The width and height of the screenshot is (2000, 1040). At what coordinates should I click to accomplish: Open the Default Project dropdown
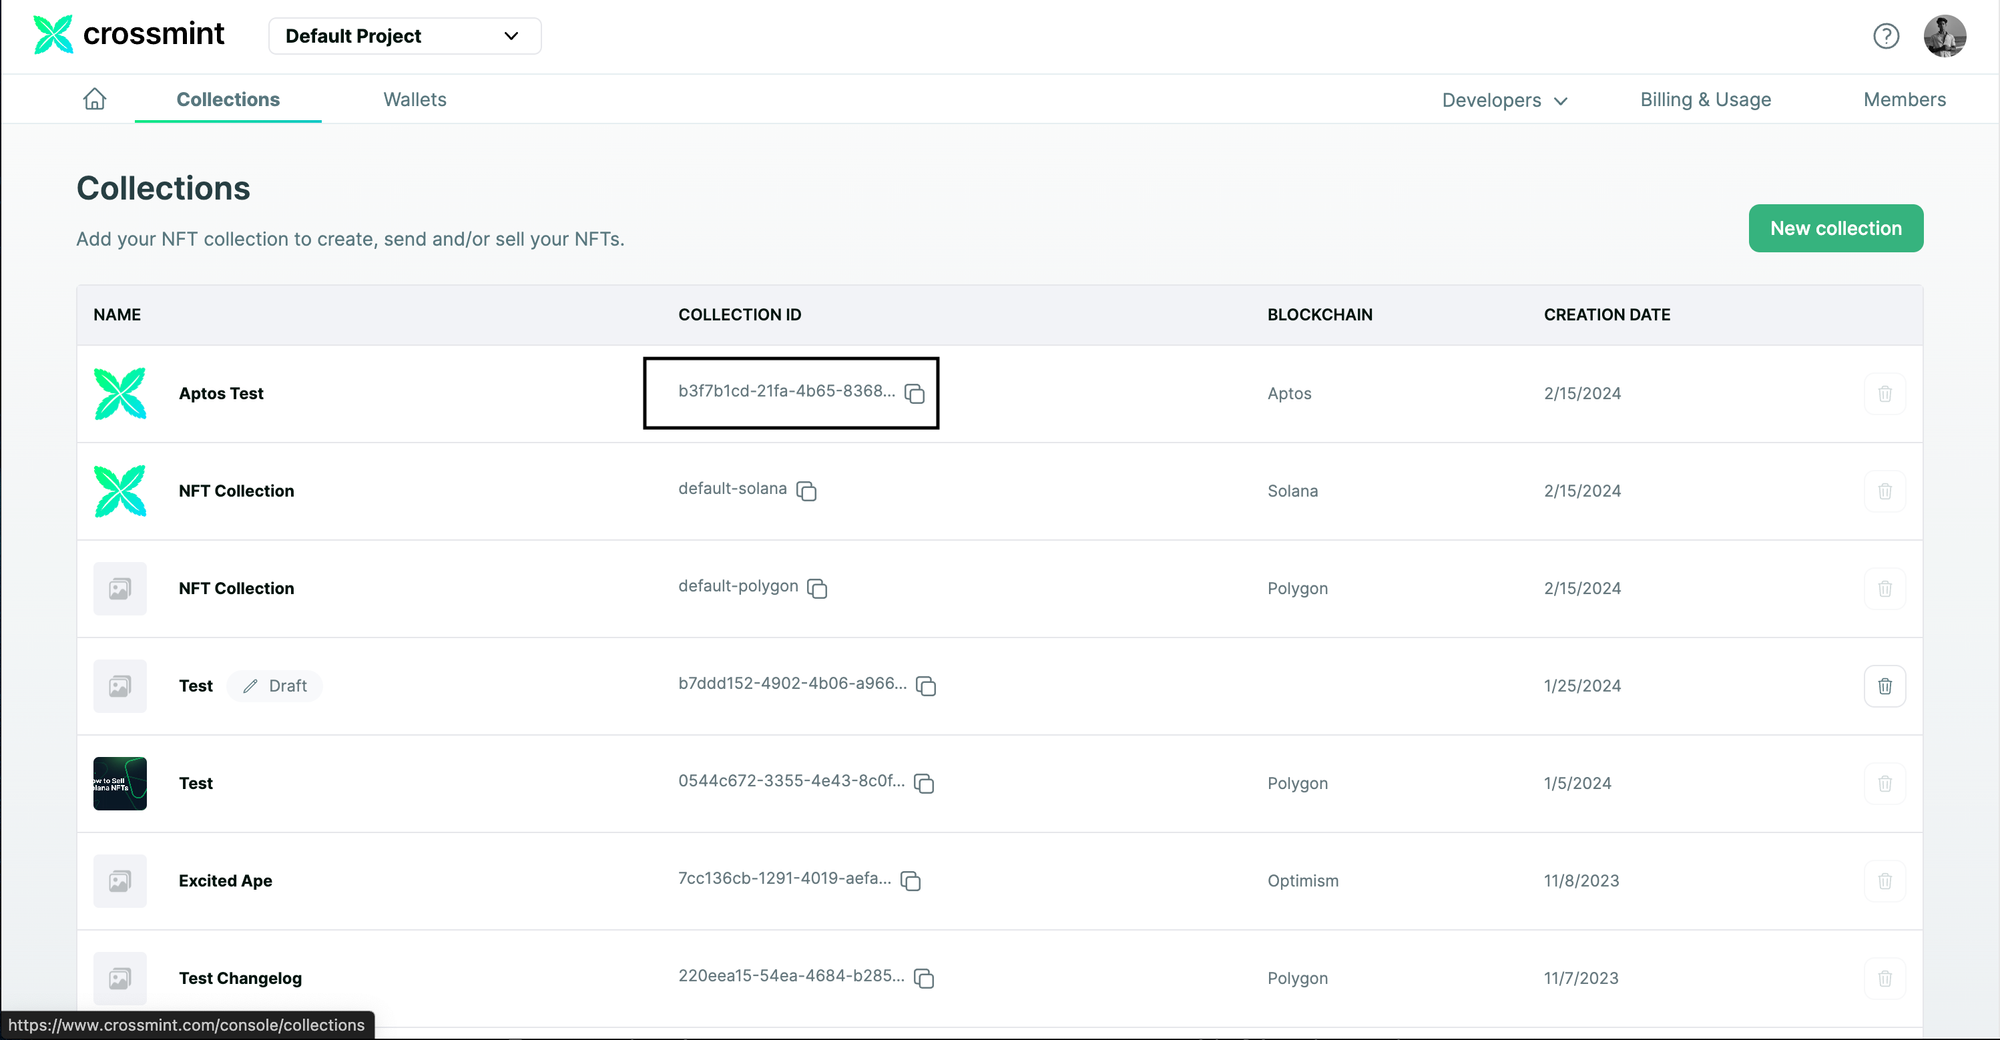coord(405,36)
